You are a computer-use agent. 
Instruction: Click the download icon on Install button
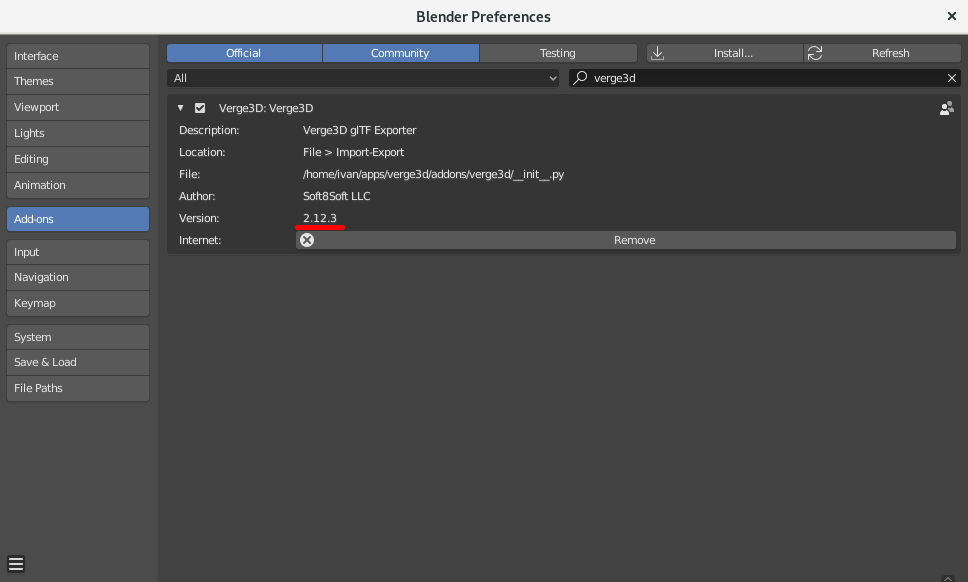pos(657,53)
